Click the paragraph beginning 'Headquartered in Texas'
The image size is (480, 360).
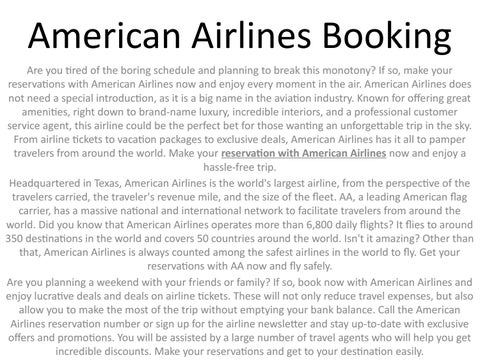tap(240, 224)
